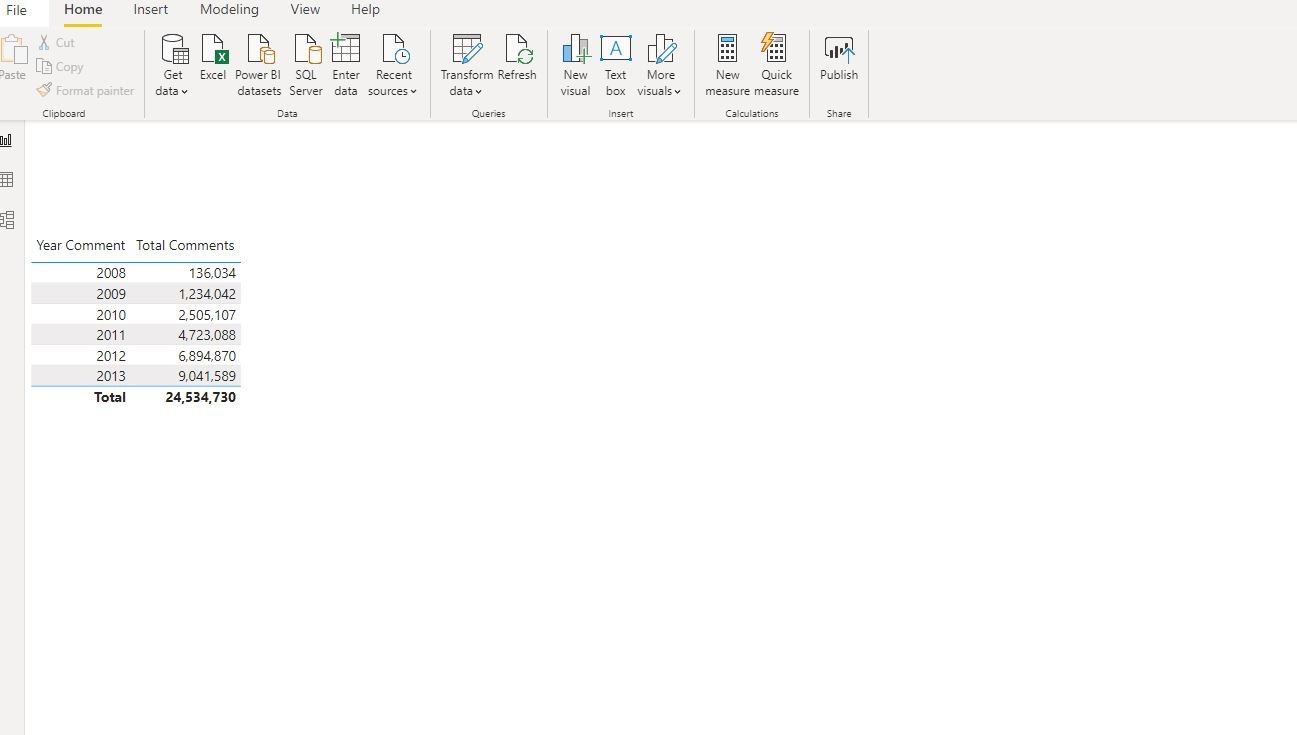Viewport: 1297px width, 735px height.
Task: Switch to Data view in sidebar
Action: [x=7, y=180]
